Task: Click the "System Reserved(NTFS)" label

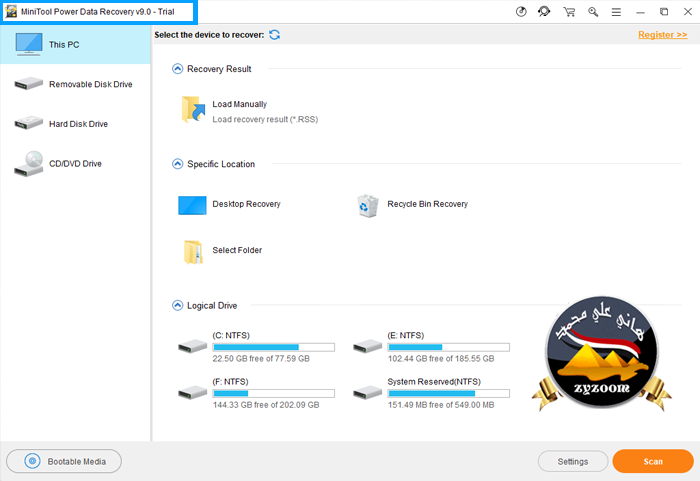Action: (434, 382)
